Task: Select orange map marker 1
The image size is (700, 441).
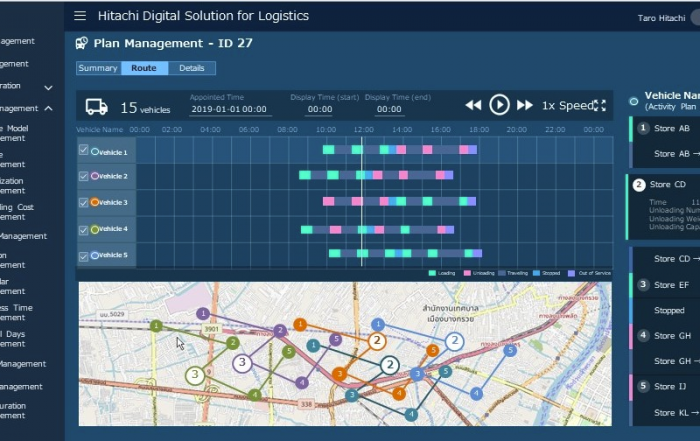Action: click(300, 325)
